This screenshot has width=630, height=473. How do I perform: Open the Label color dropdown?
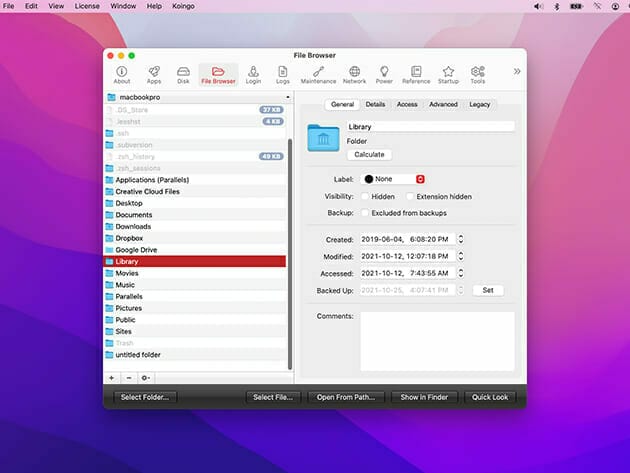[421, 179]
